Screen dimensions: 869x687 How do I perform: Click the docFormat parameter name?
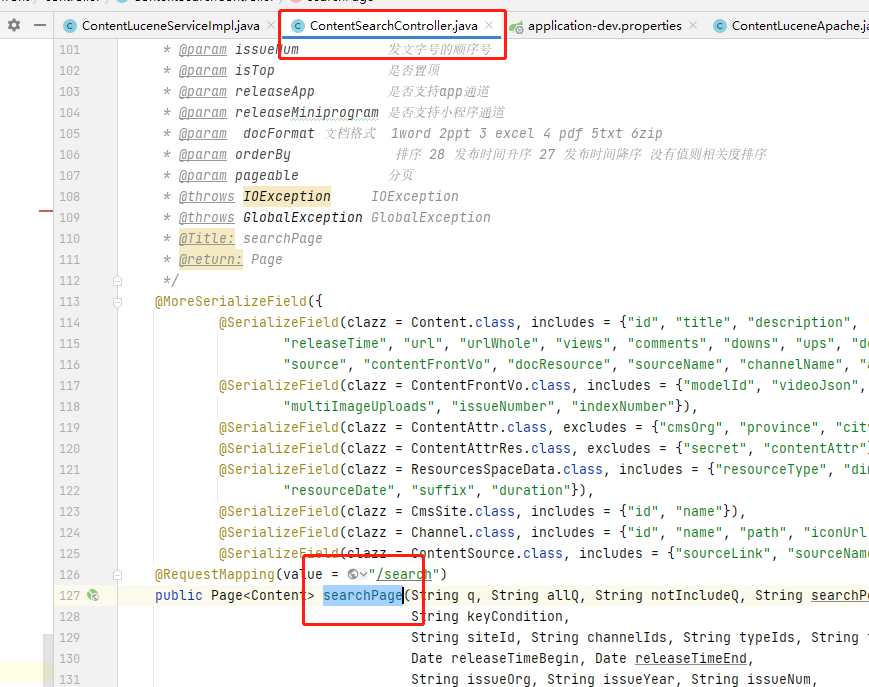279,134
